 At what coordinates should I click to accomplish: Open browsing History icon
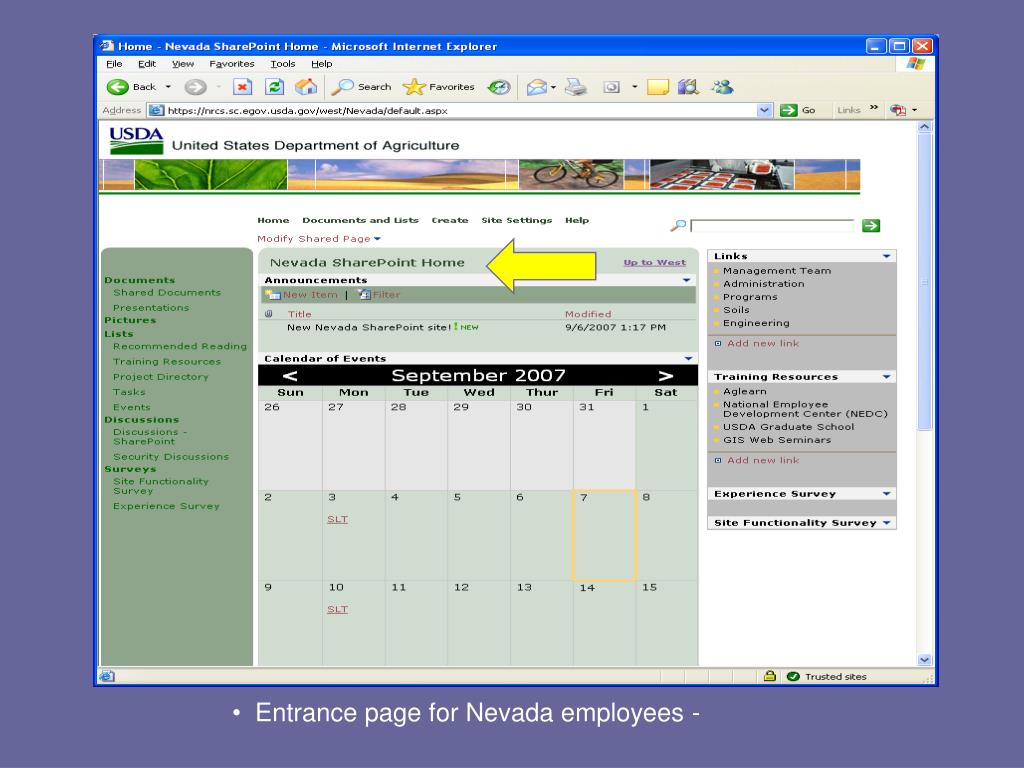coord(499,87)
